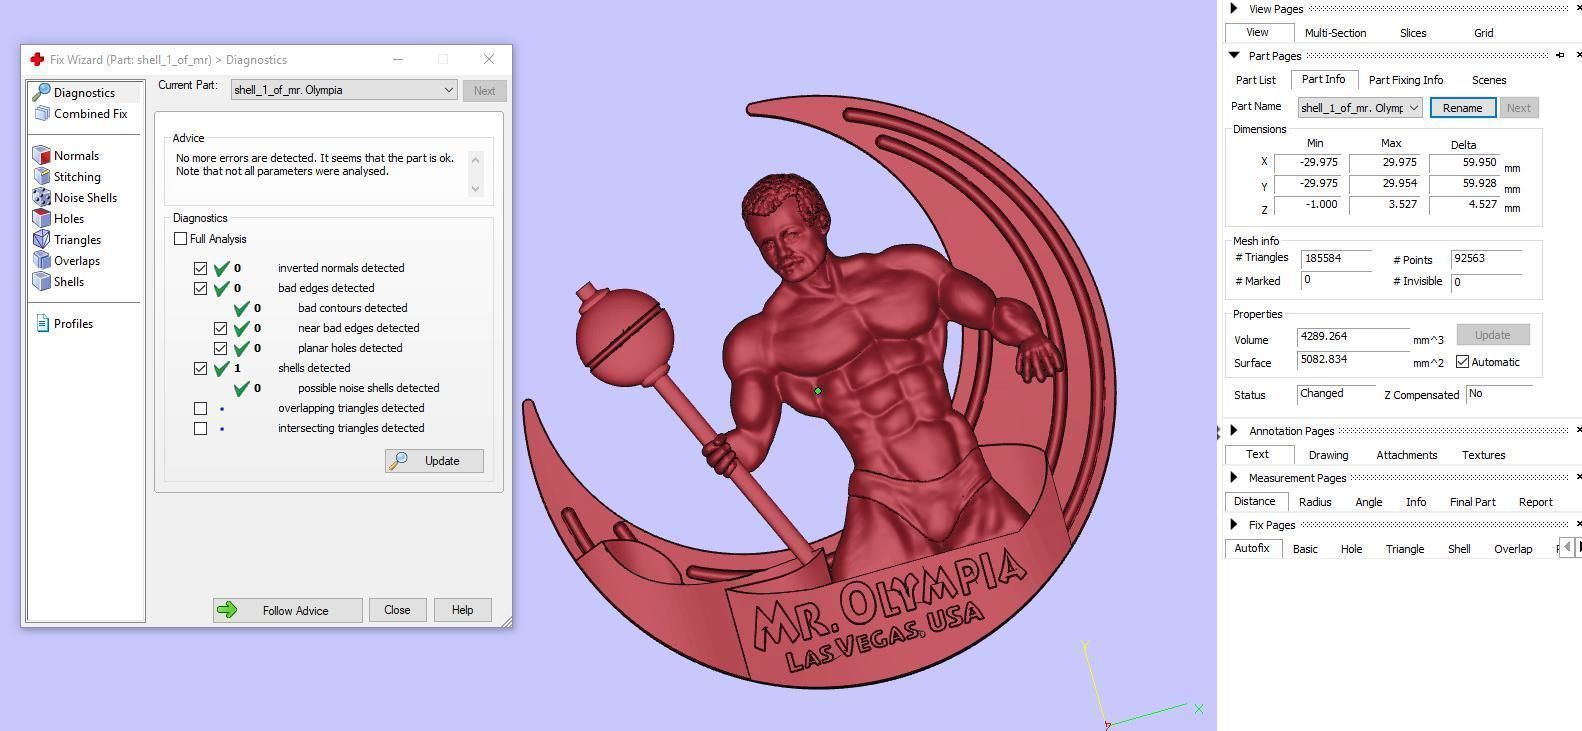
Task: Open the Triangles fix icon
Action: [41, 239]
